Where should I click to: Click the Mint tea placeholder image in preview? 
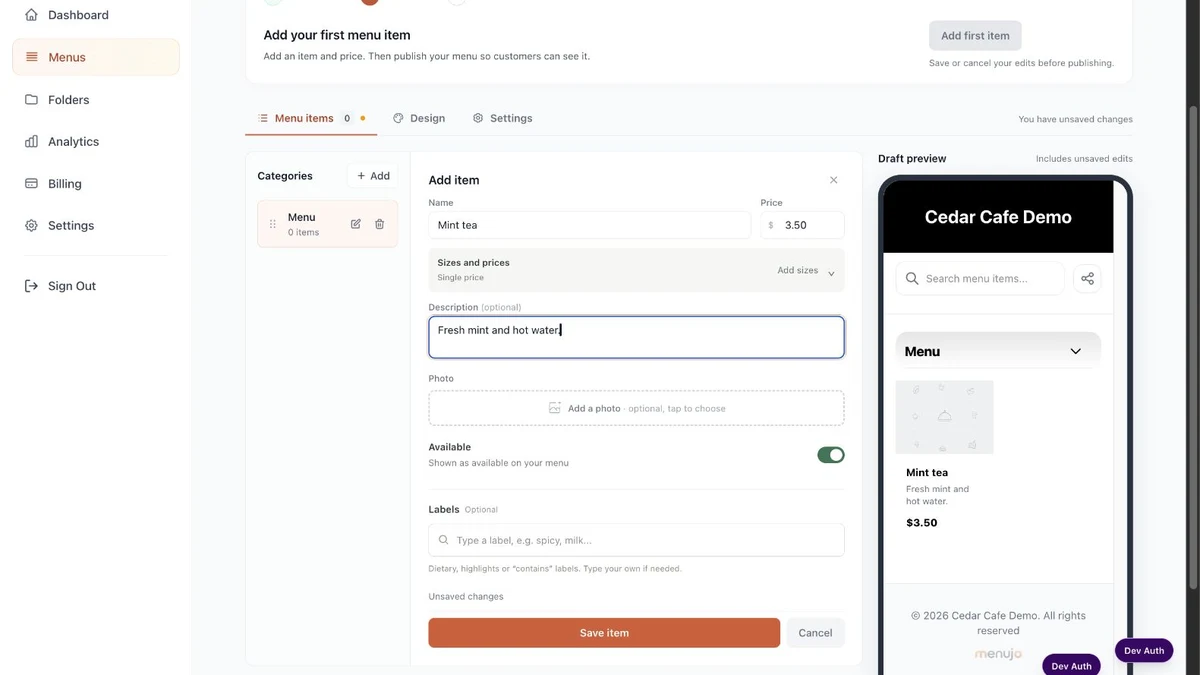945,417
